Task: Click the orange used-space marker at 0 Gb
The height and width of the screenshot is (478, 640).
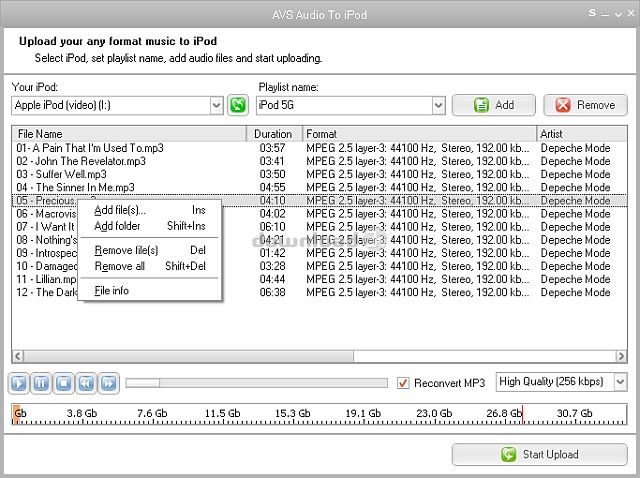Action: coord(16,414)
